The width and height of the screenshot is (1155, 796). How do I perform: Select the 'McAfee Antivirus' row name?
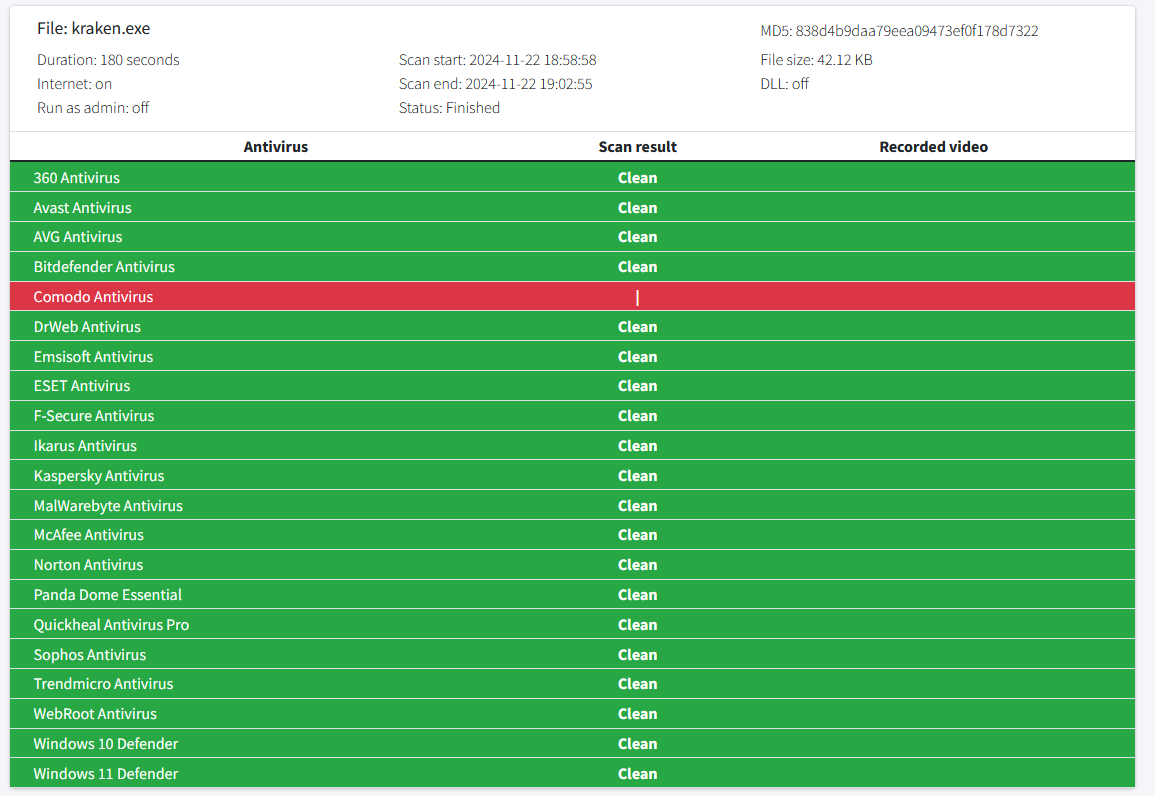tap(88, 535)
